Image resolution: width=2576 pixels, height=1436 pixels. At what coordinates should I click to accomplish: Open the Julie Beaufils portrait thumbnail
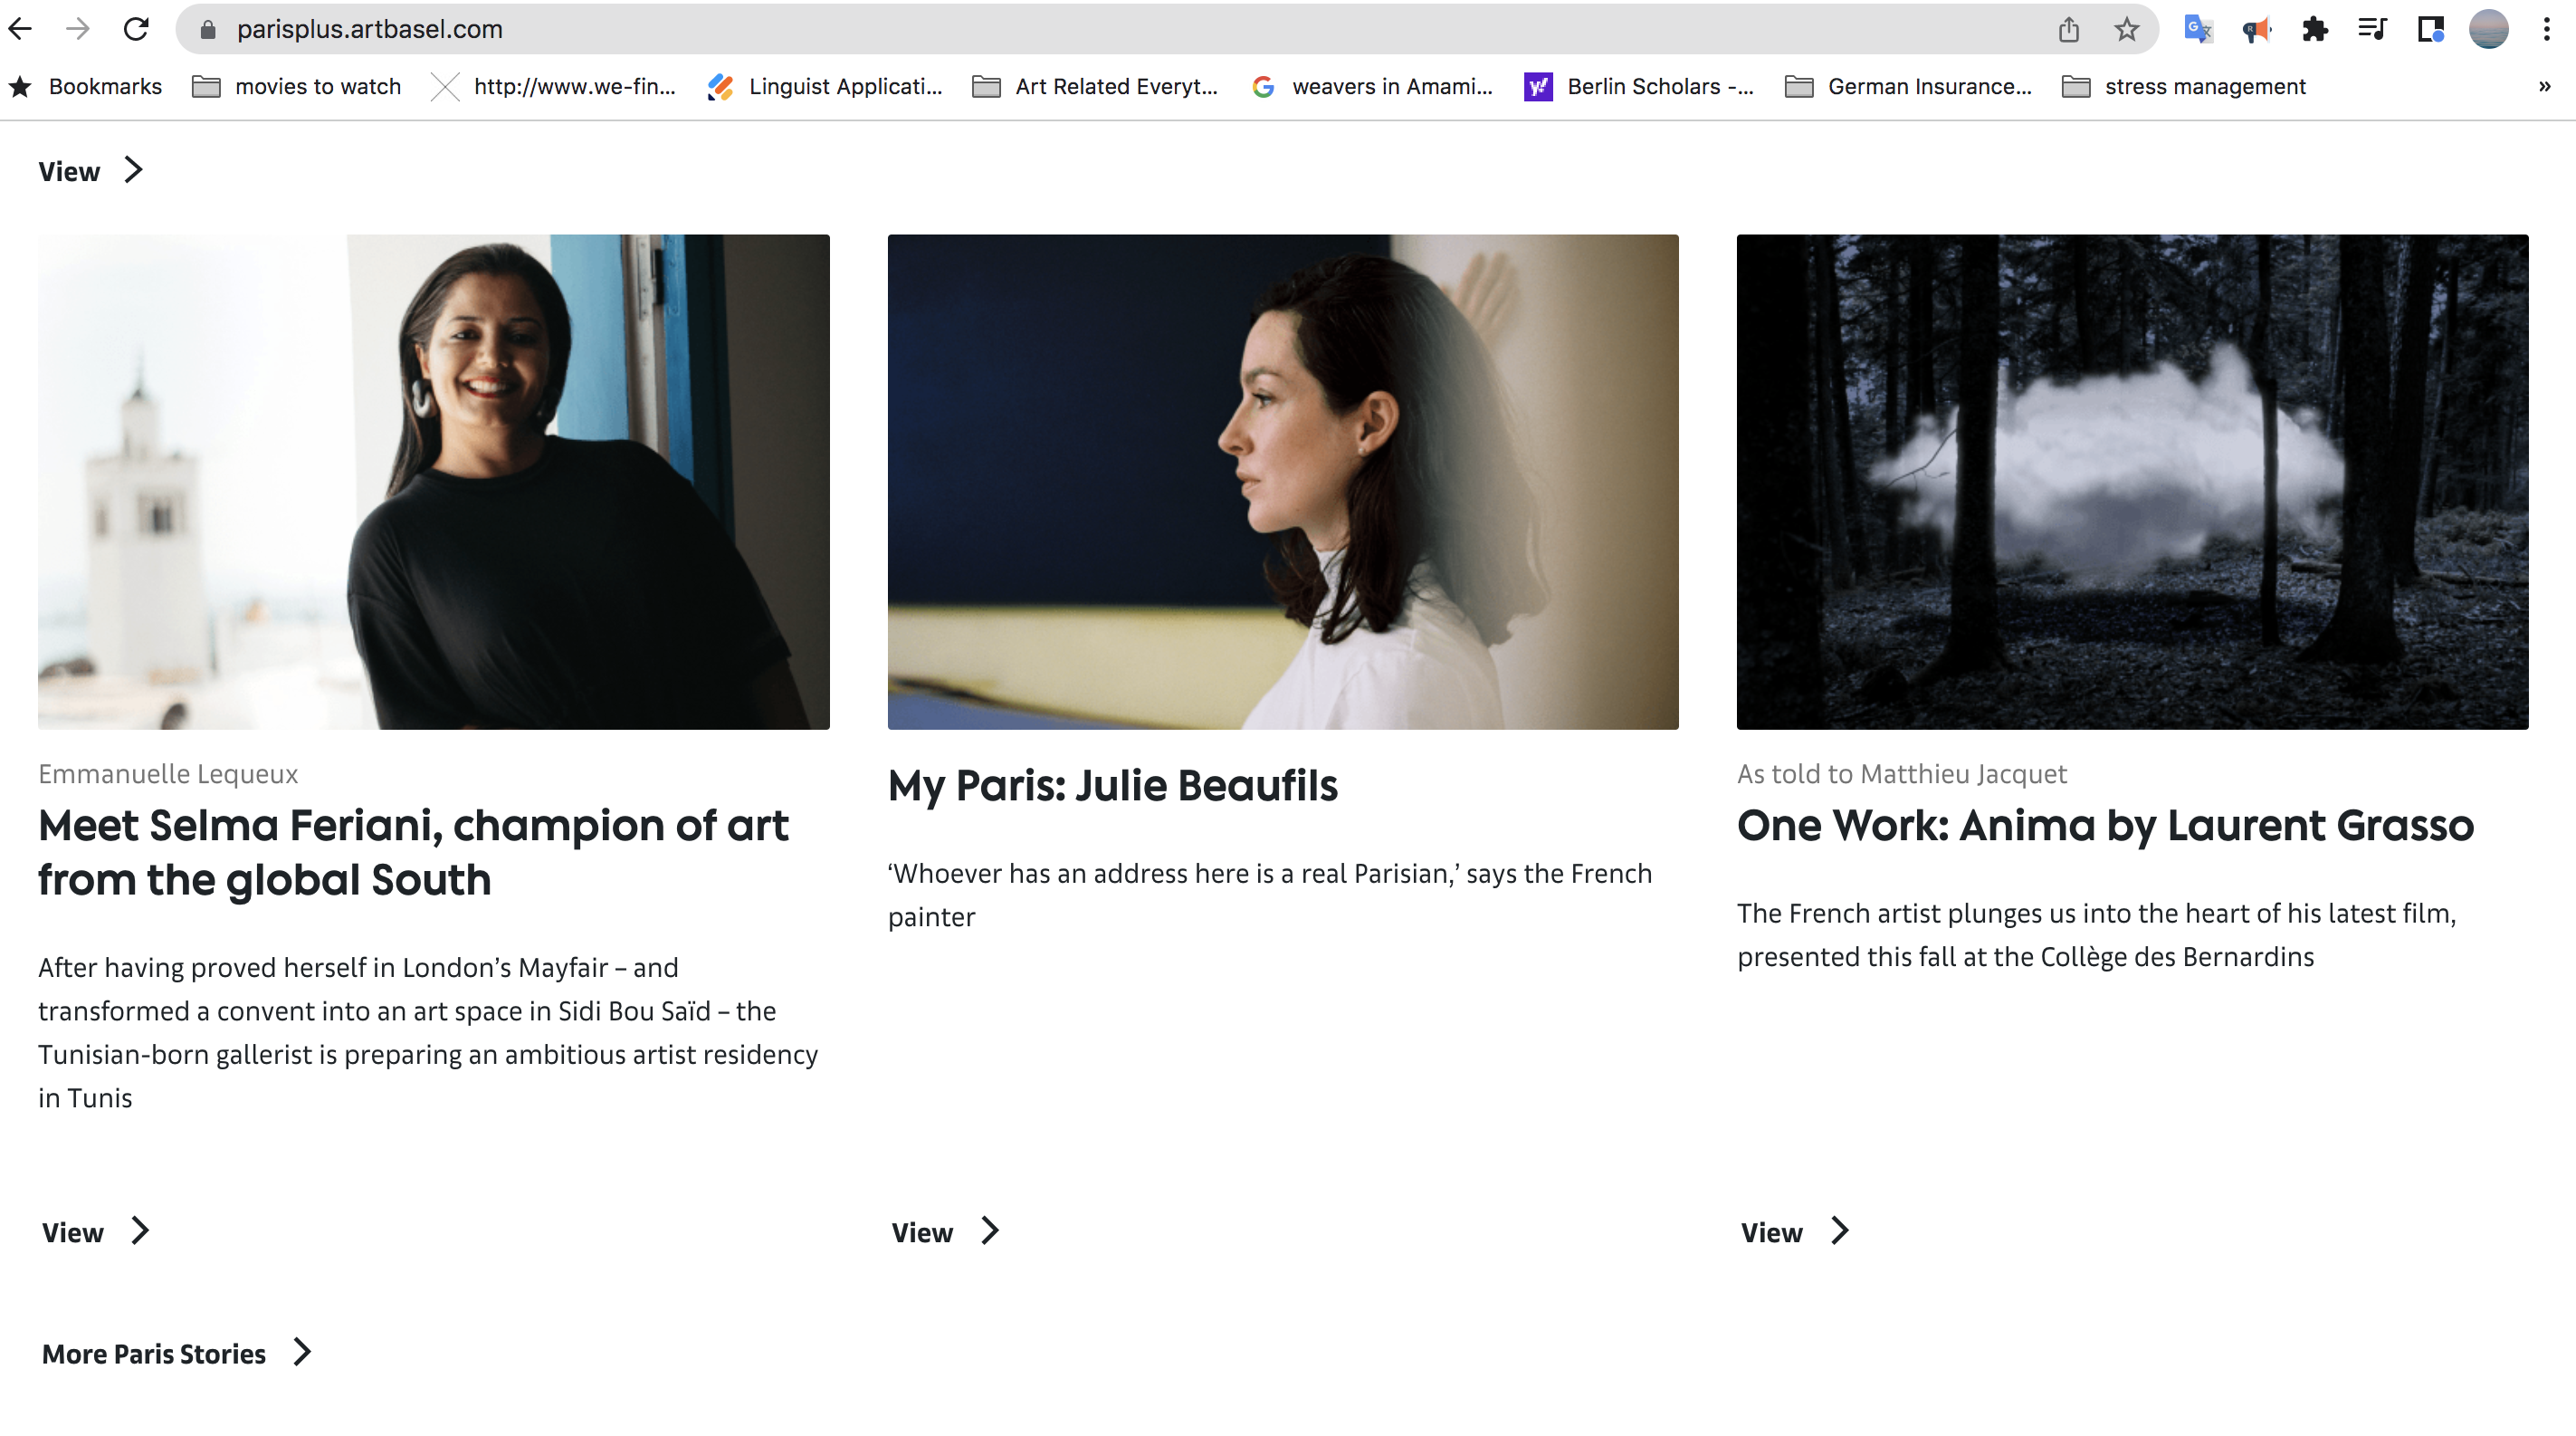pos(1283,482)
